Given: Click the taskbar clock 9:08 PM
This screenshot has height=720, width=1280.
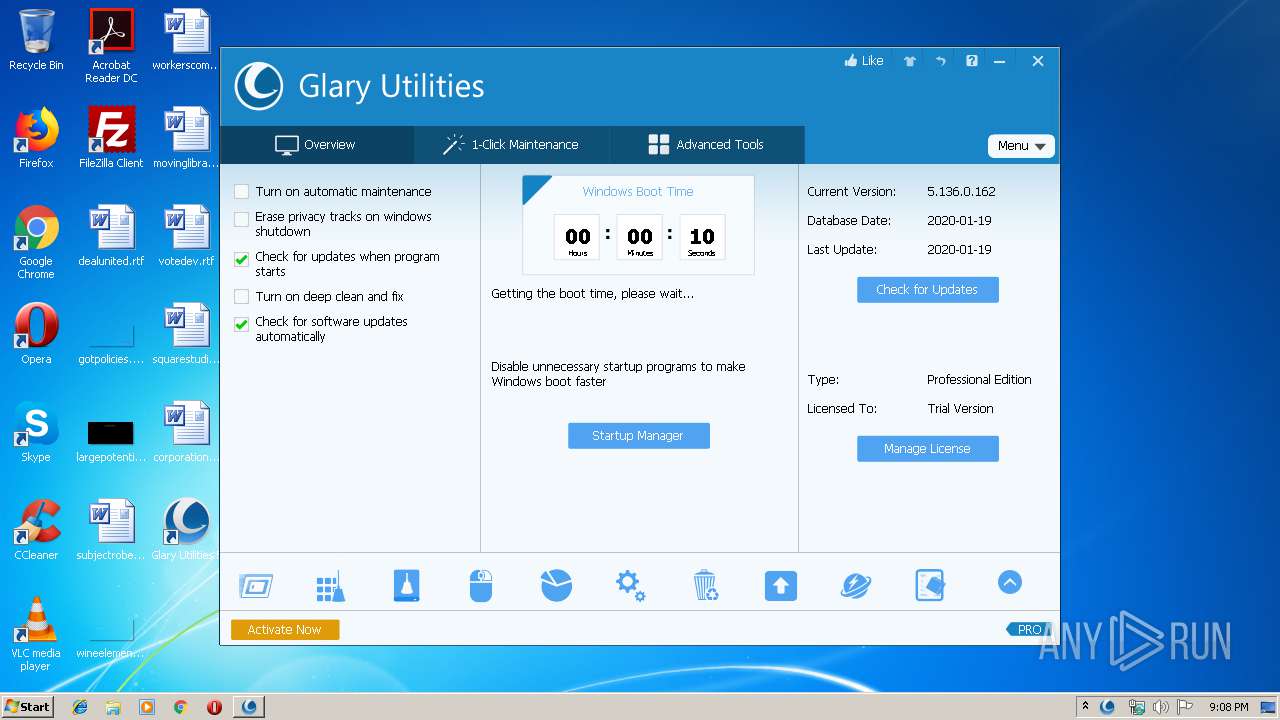Looking at the screenshot, I should pos(1228,707).
